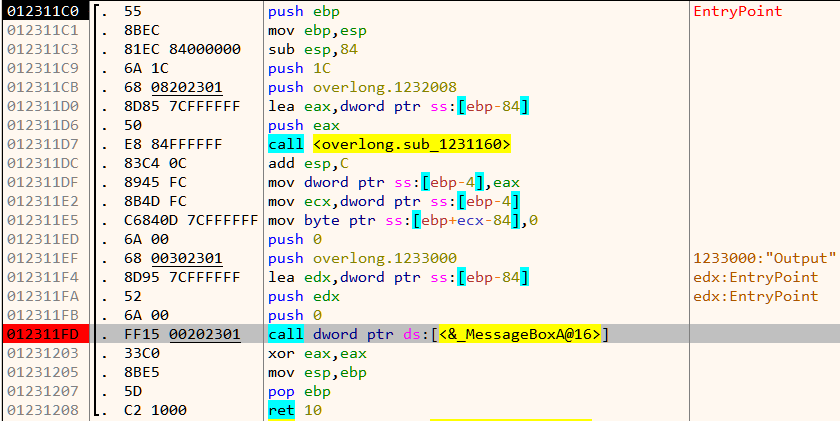Select address row 012311CB
Screen dimensions: 840x421
pyautogui.click(x=43, y=87)
